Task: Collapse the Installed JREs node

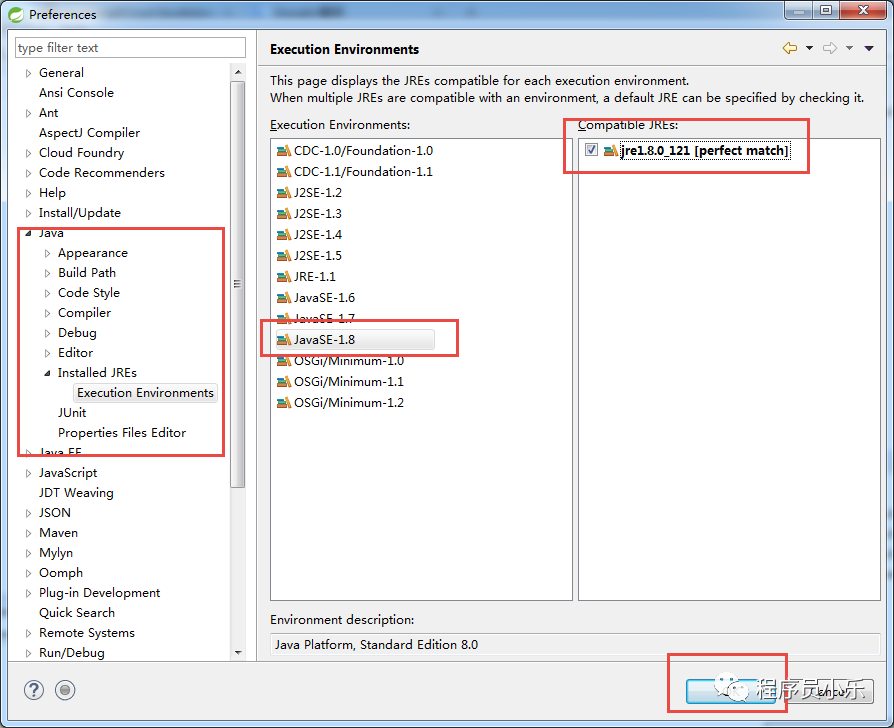Action: pyautogui.click(x=47, y=373)
